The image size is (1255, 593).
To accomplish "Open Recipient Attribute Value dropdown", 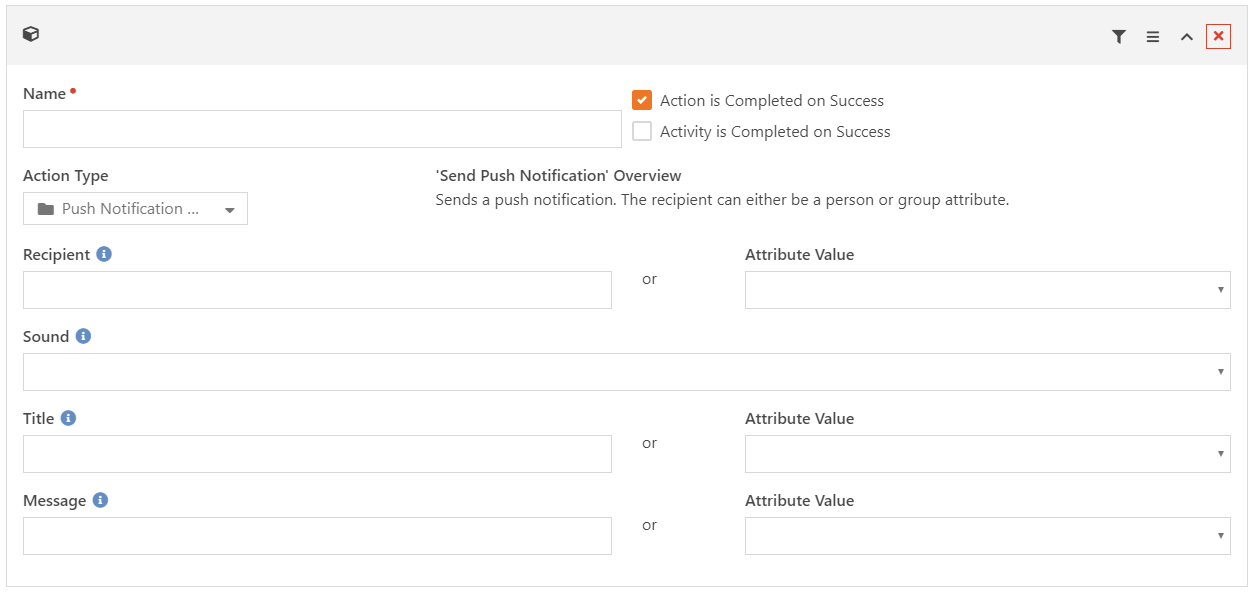I will pyautogui.click(x=988, y=290).
